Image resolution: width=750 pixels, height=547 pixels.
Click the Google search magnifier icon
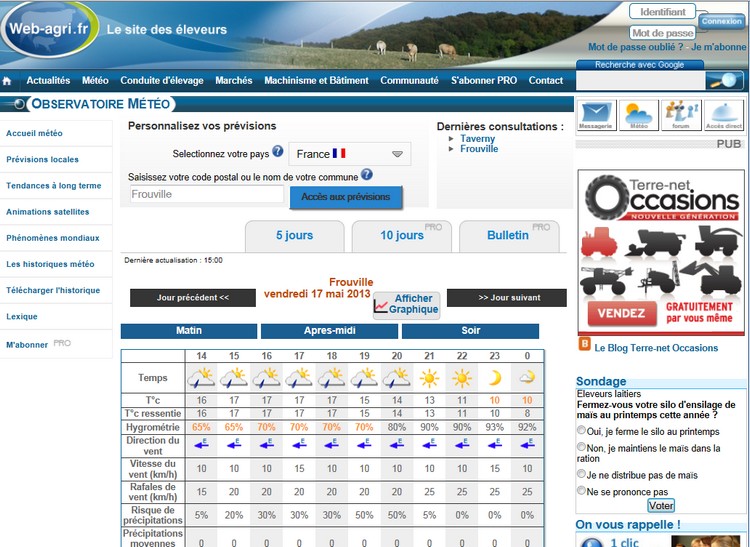[x=724, y=81]
